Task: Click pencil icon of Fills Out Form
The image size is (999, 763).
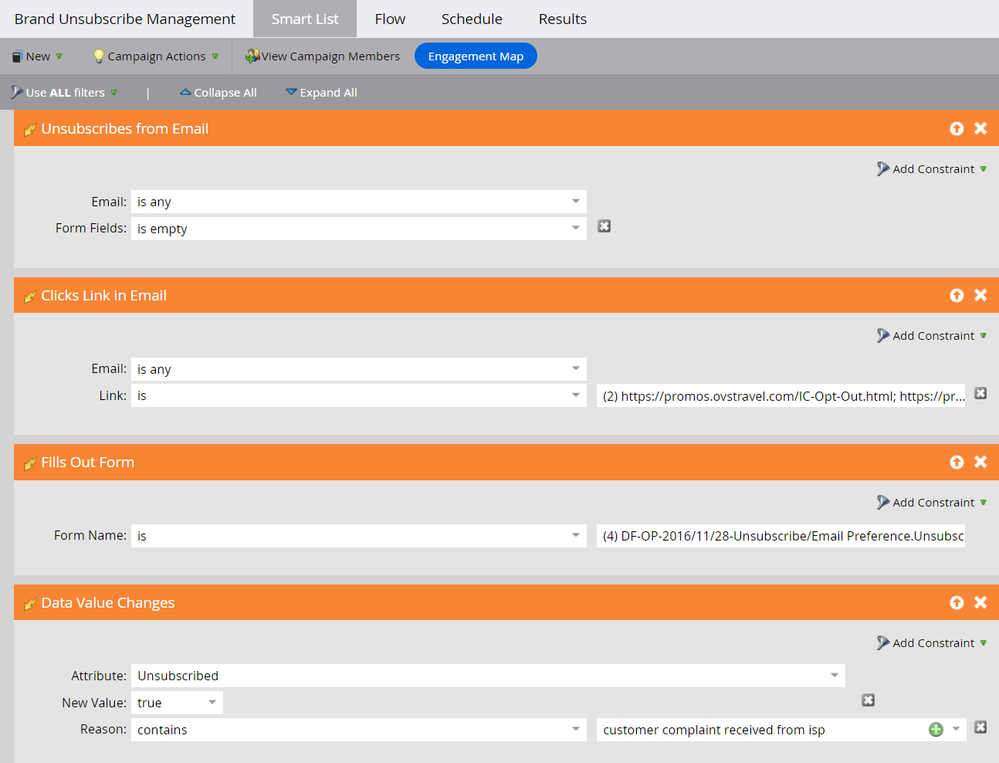Action: (29, 463)
